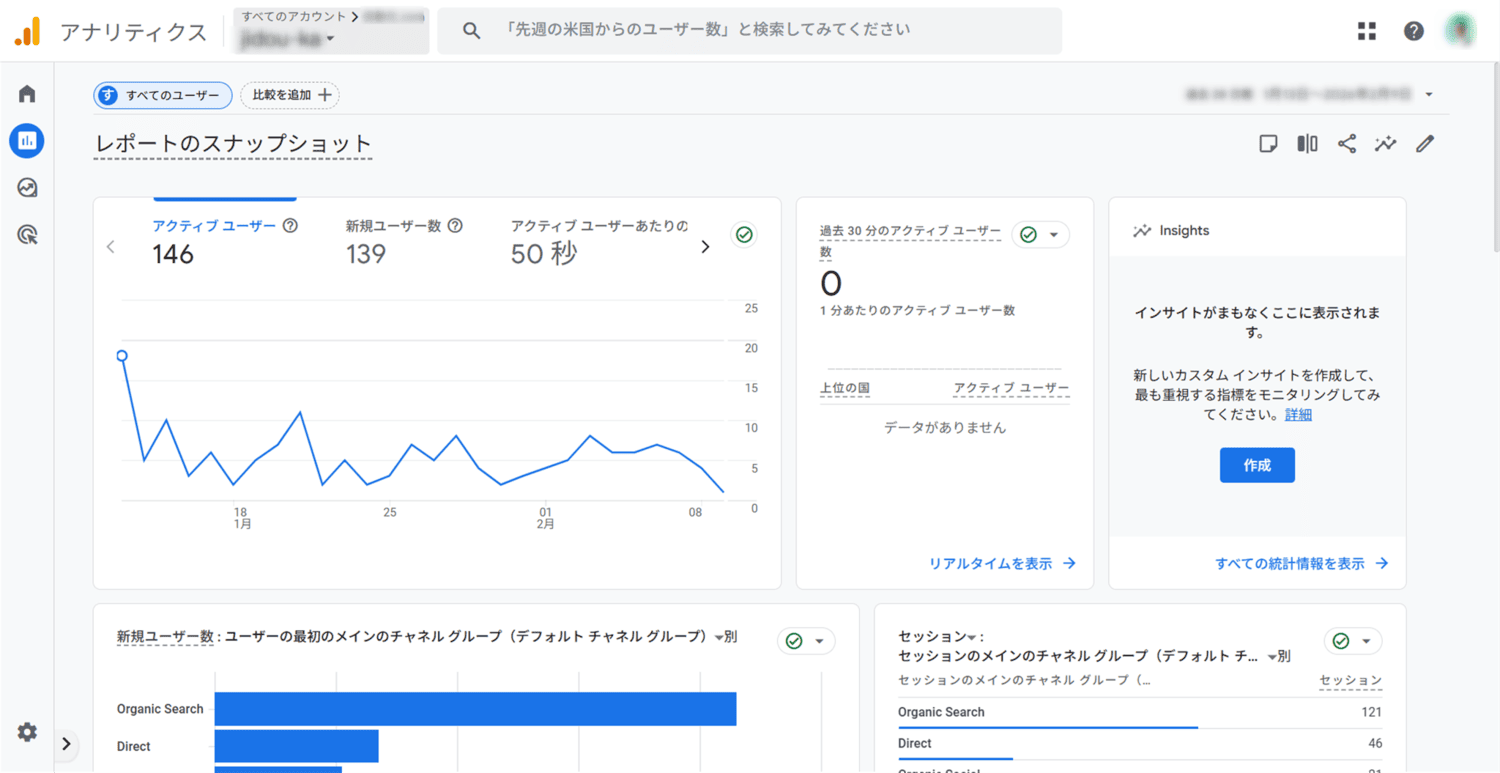The image size is (1500, 773).
Task: Click the Share report icon
Action: 1347,144
